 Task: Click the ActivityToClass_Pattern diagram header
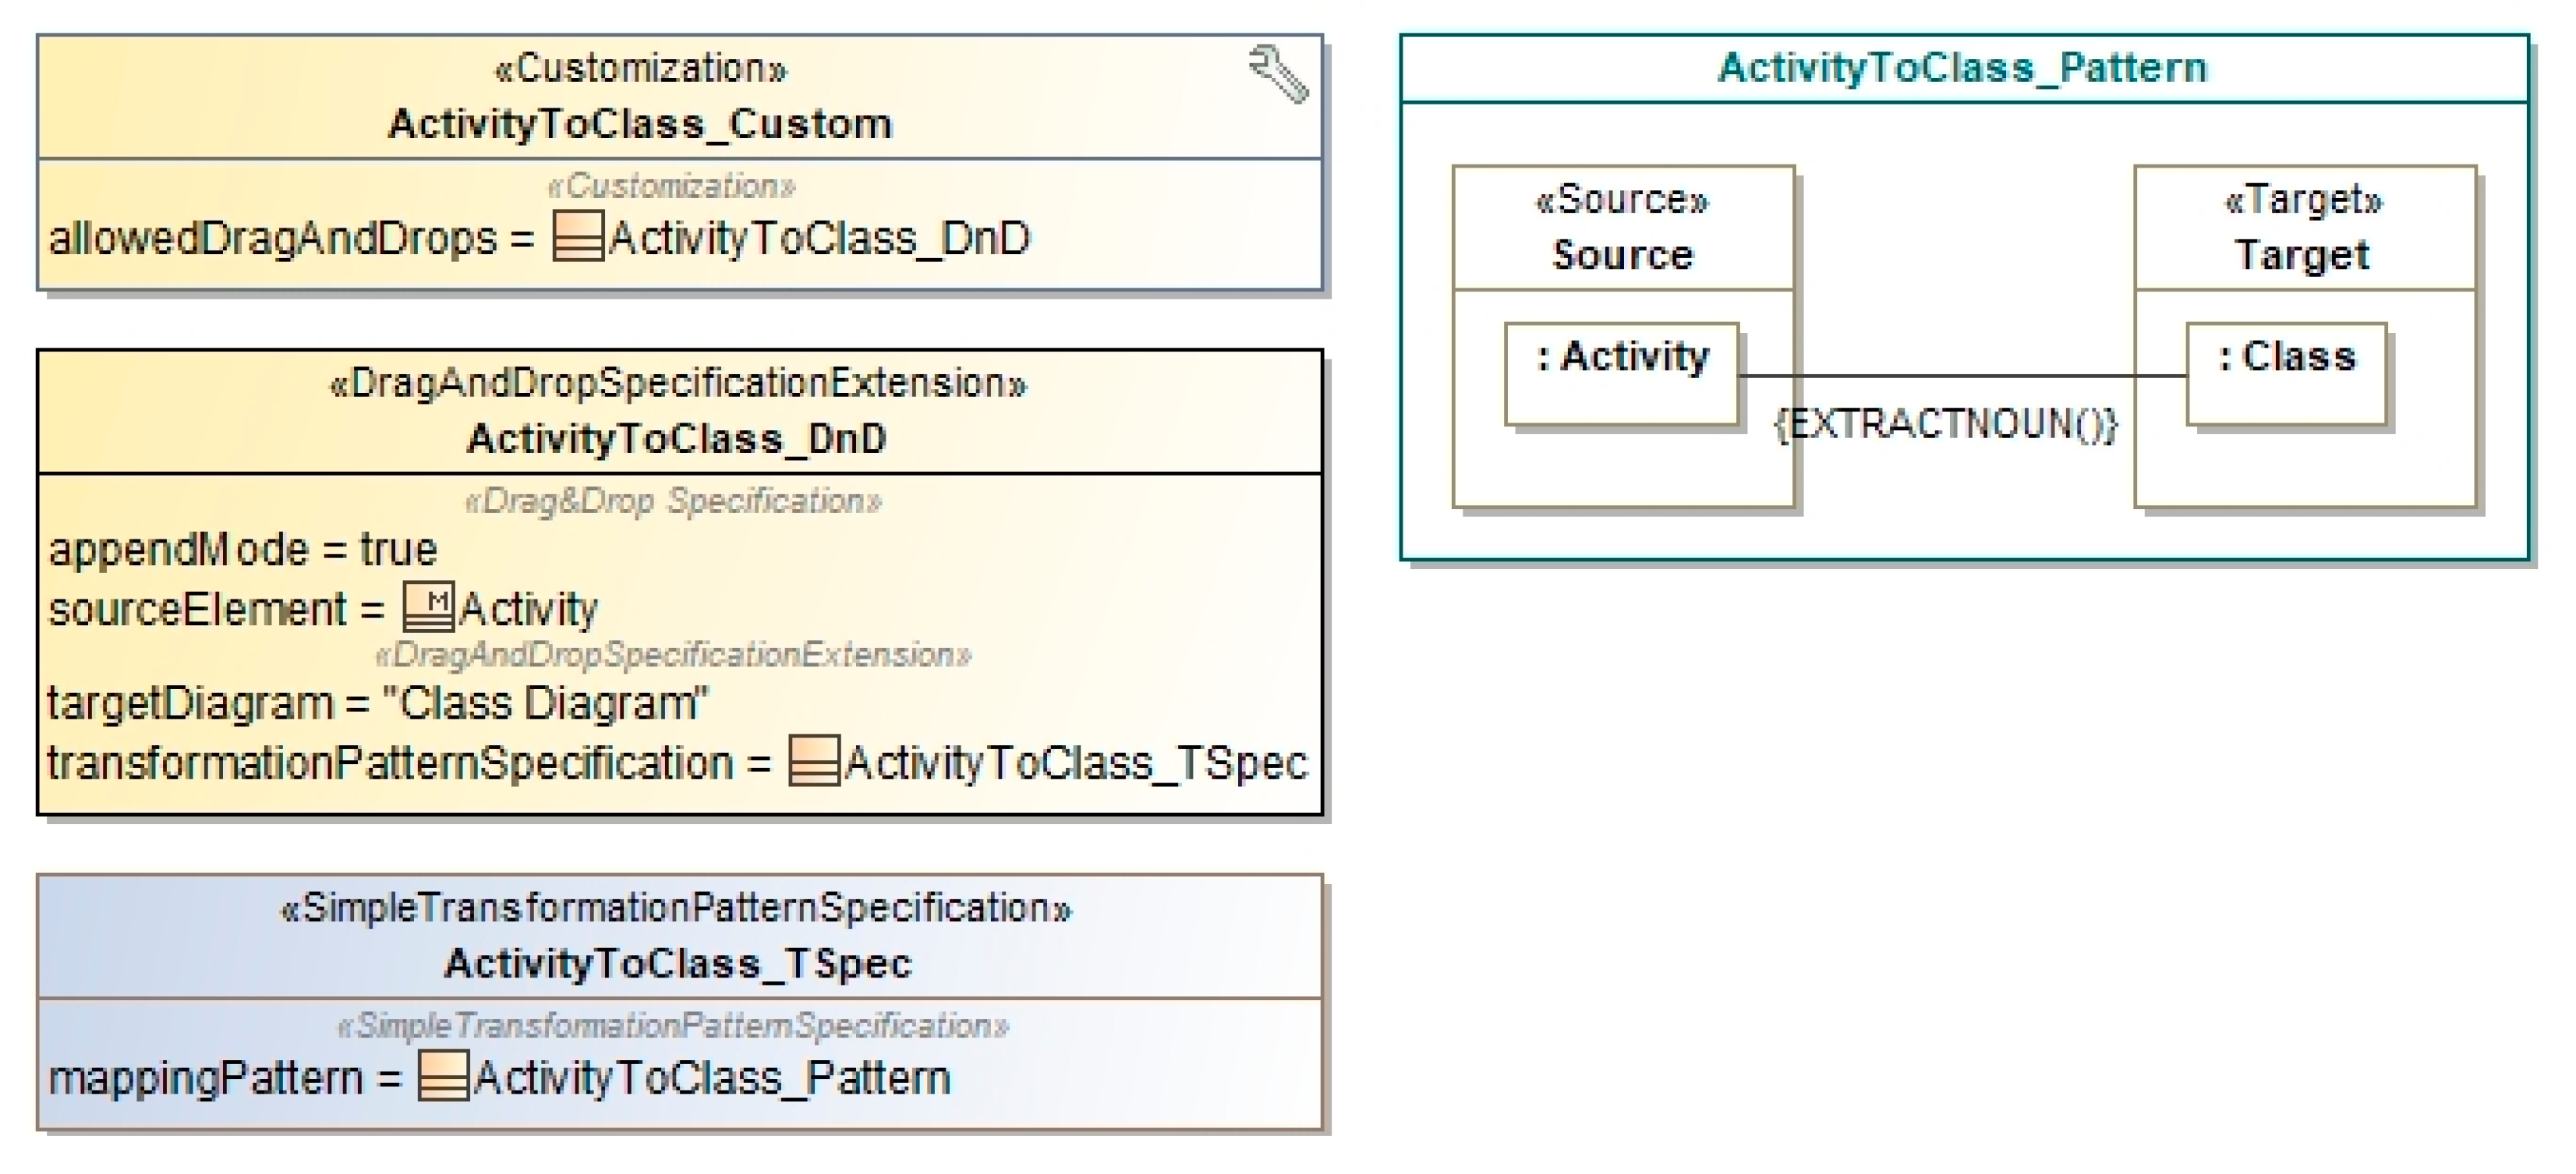(x=1962, y=68)
